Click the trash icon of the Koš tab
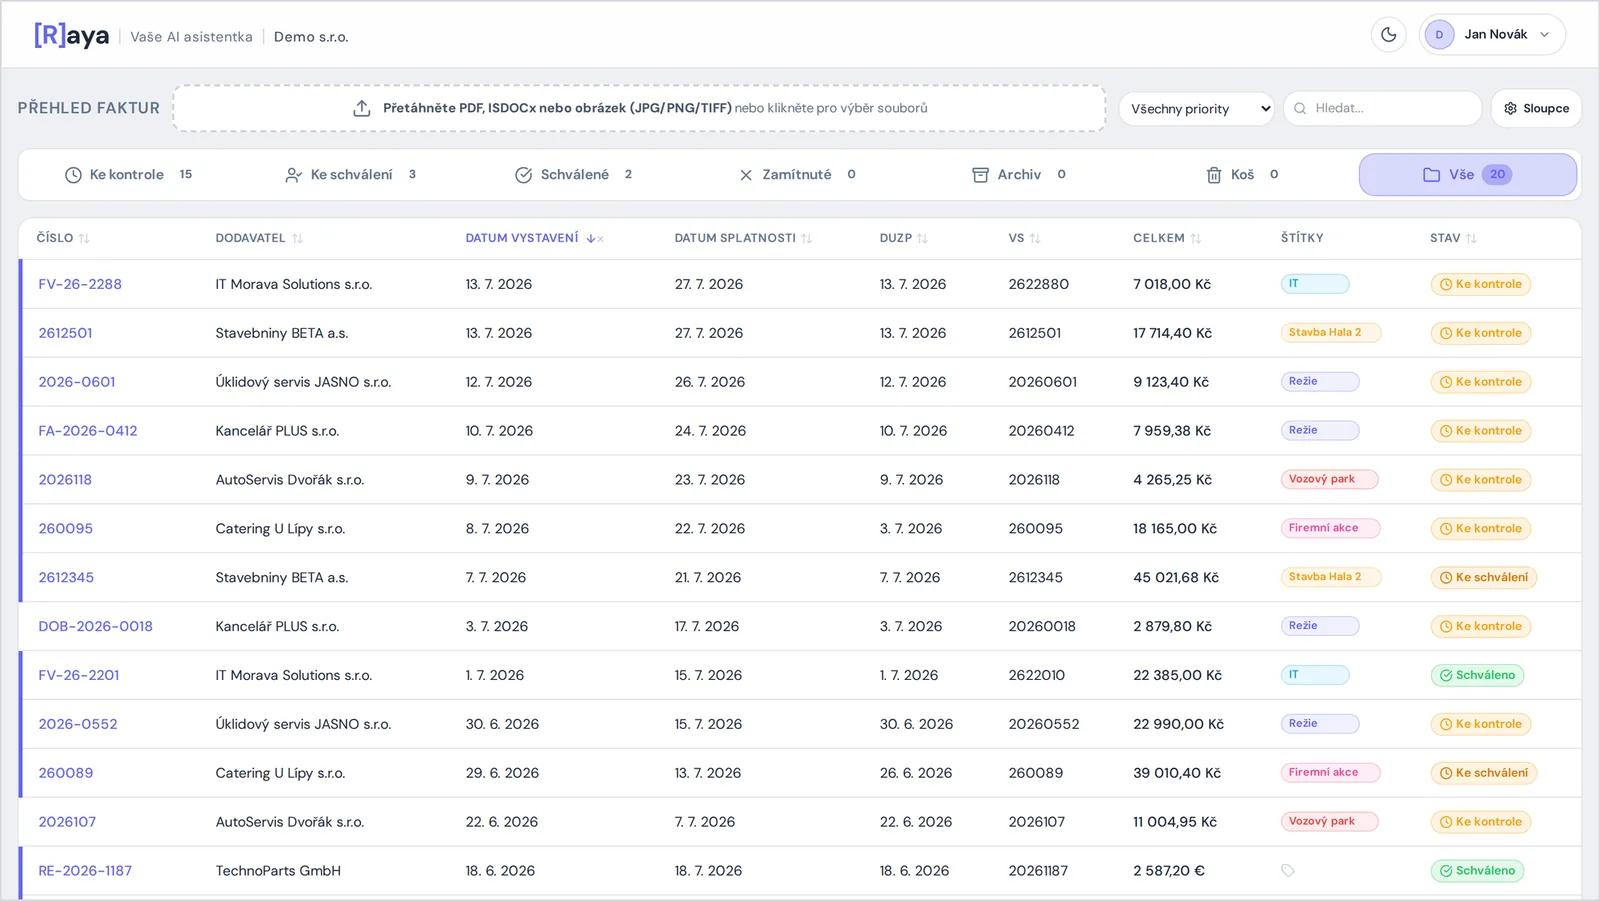Screen dimensions: 1600x901 [1214, 175]
